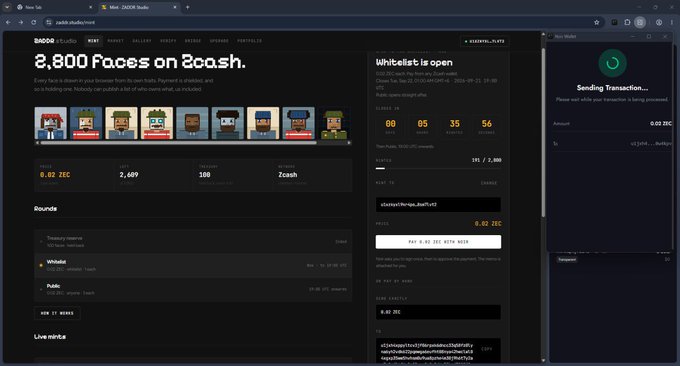Go back using the browser back arrow
This screenshot has width=680, height=366.
(x=8, y=22)
